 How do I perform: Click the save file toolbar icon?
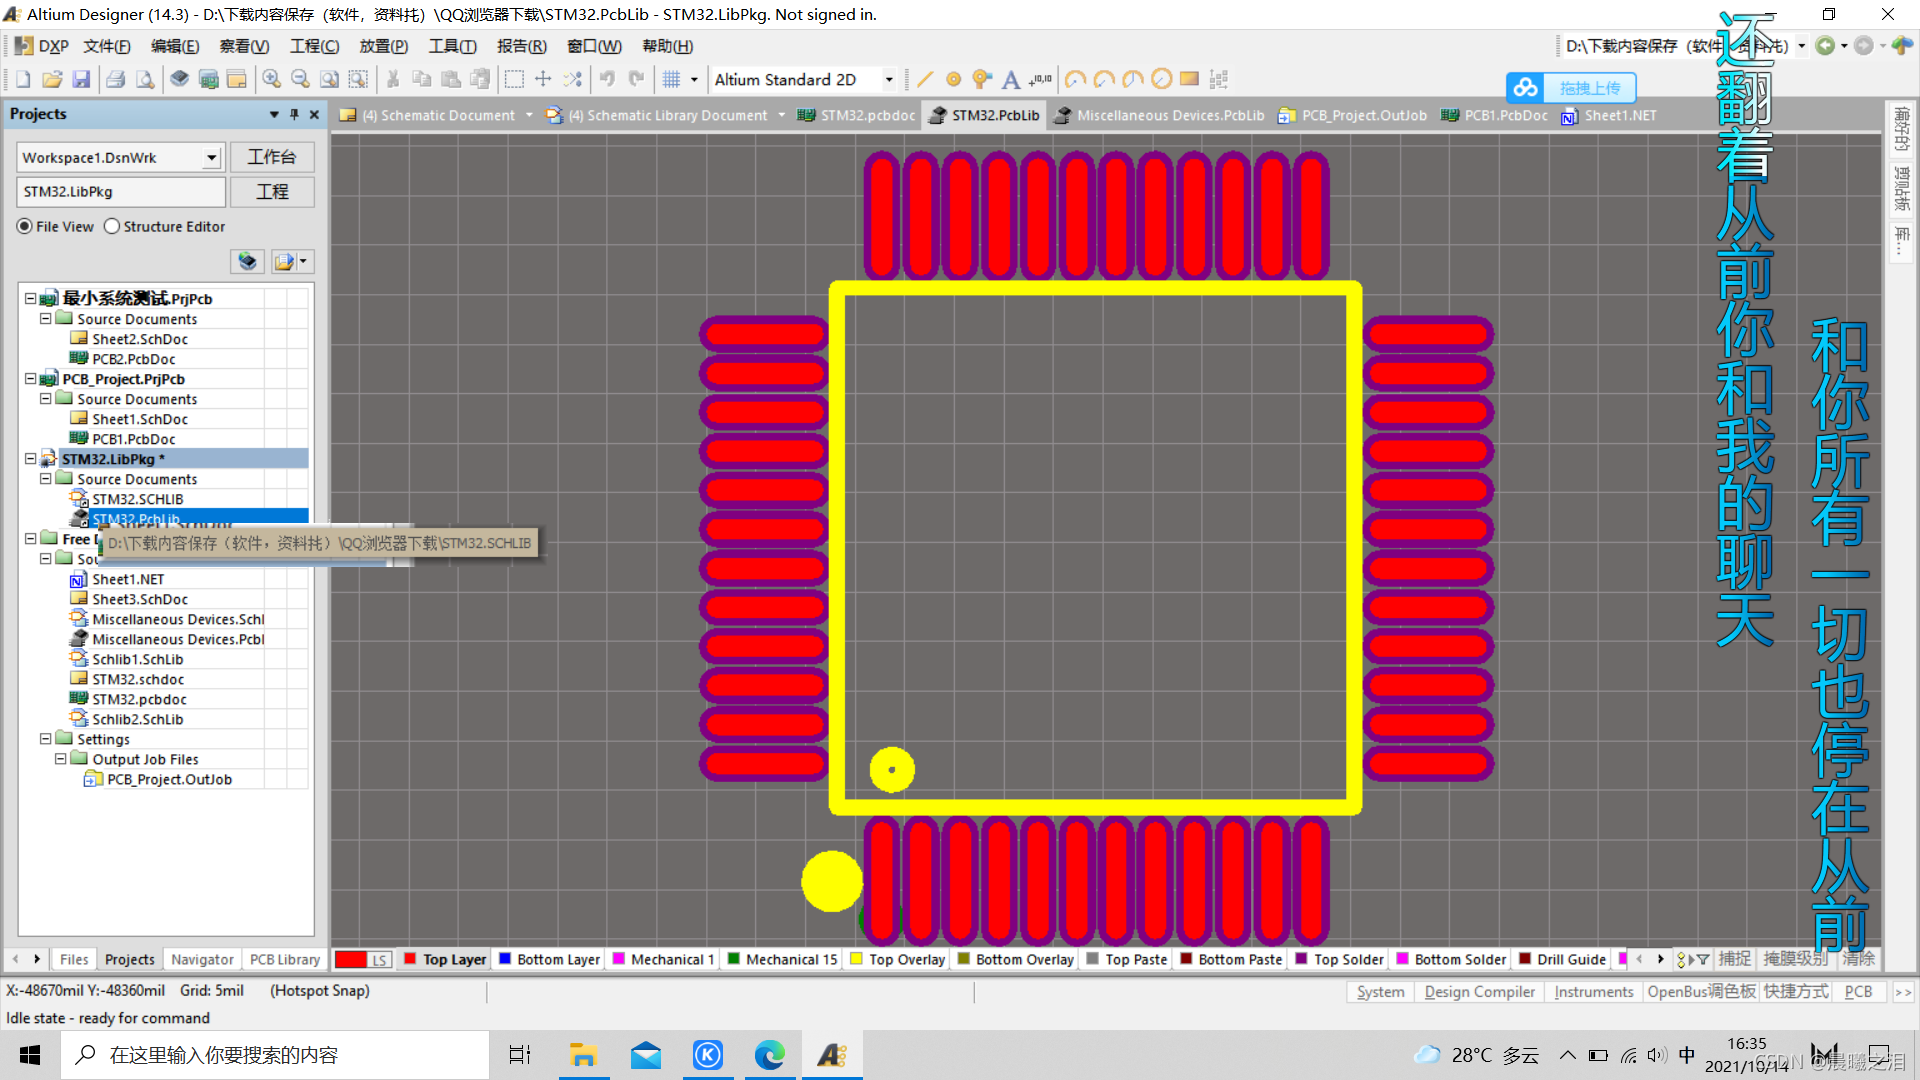(82, 80)
